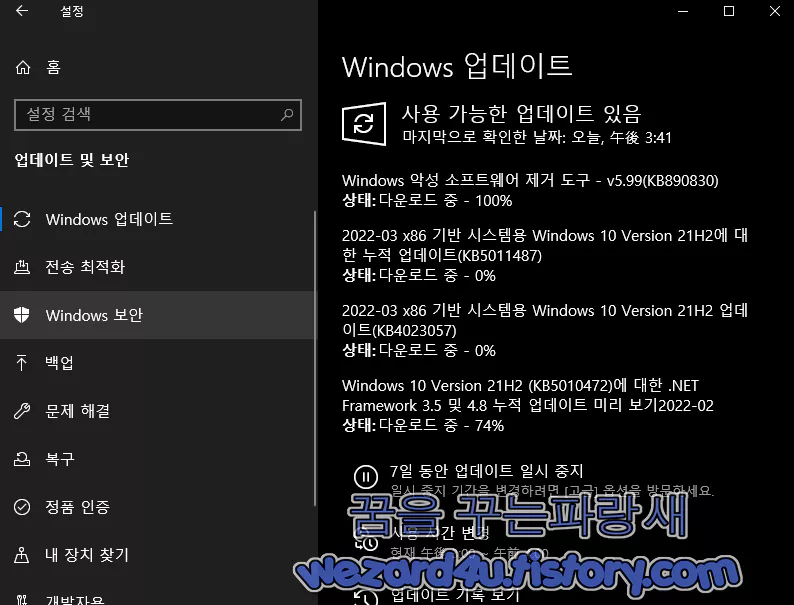The height and width of the screenshot is (605, 794).
Task: Select the Windows 업데이트 sync icon in sidebar
Action: [22, 219]
